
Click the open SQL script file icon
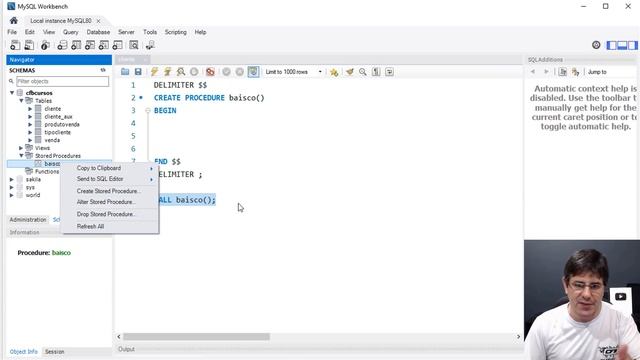tap(29, 45)
